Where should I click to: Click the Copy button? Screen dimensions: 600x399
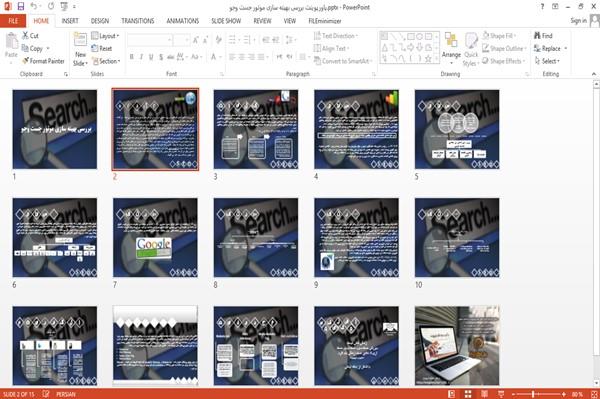point(32,48)
